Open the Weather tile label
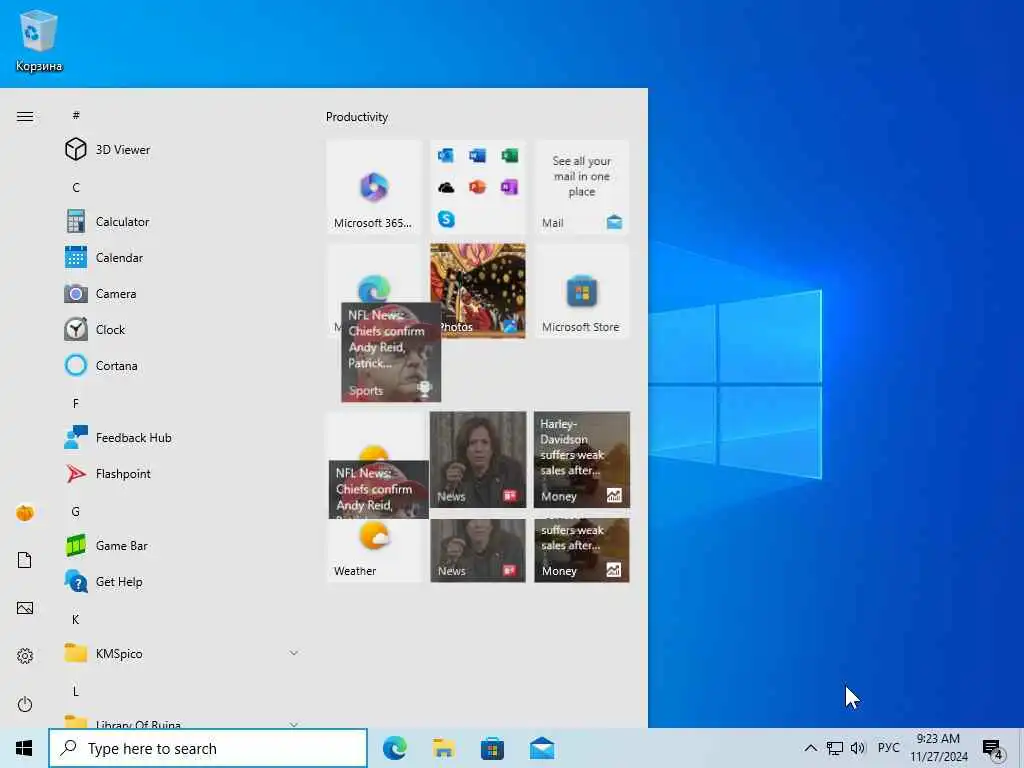Screen dimensions: 1024x768 [355, 571]
